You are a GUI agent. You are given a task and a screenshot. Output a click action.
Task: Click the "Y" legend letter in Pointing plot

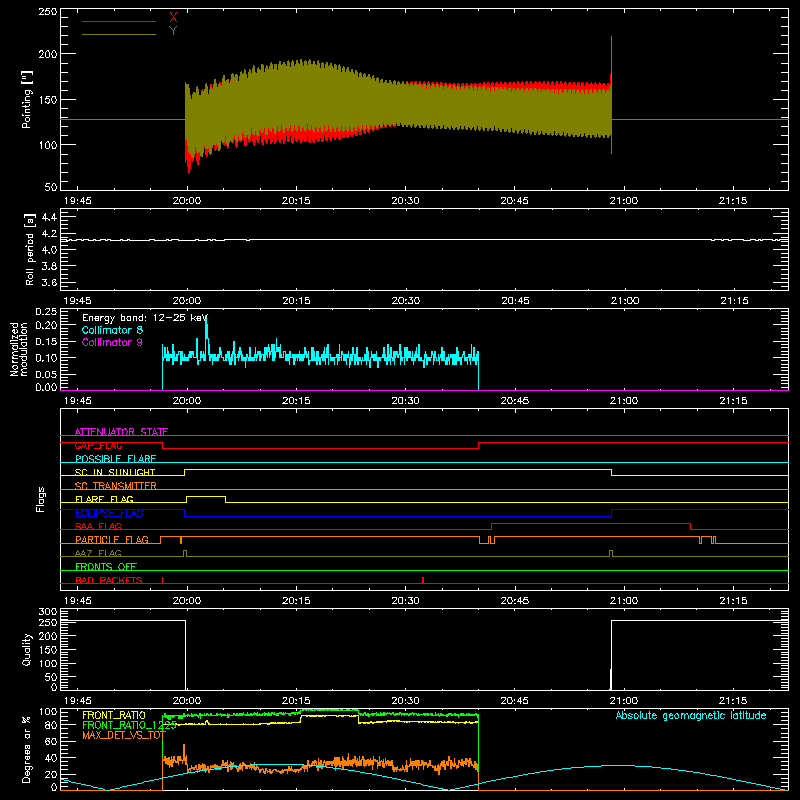click(173, 31)
